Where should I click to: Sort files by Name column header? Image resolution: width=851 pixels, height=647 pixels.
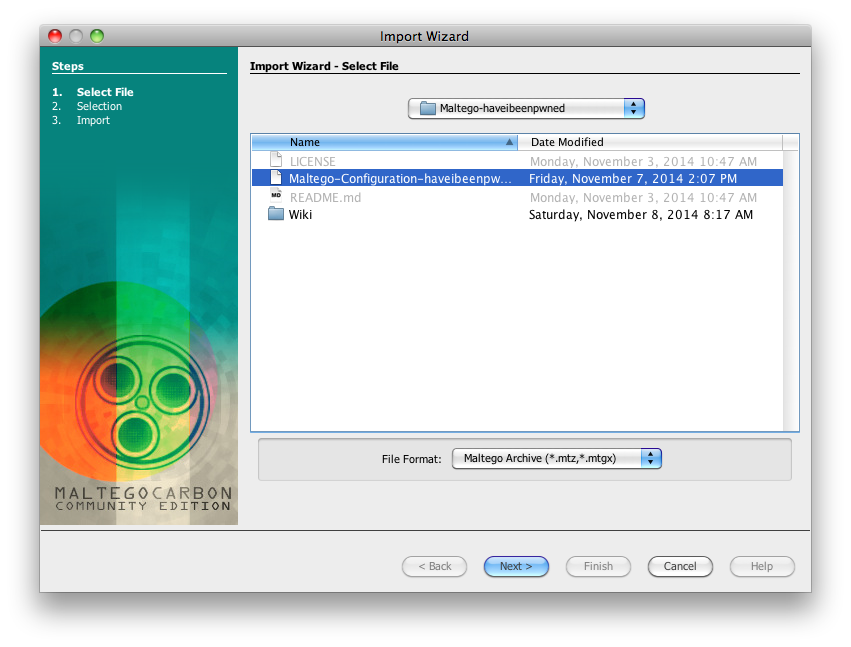tap(385, 142)
